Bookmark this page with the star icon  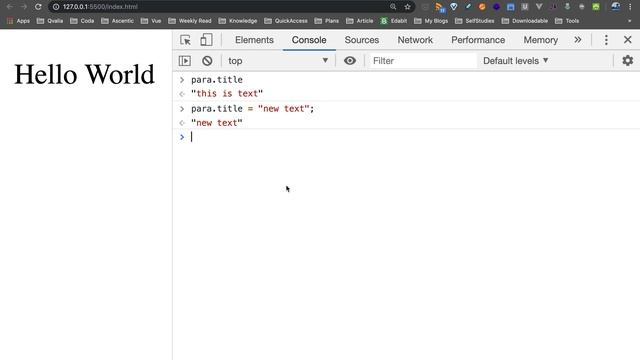pos(407,7)
